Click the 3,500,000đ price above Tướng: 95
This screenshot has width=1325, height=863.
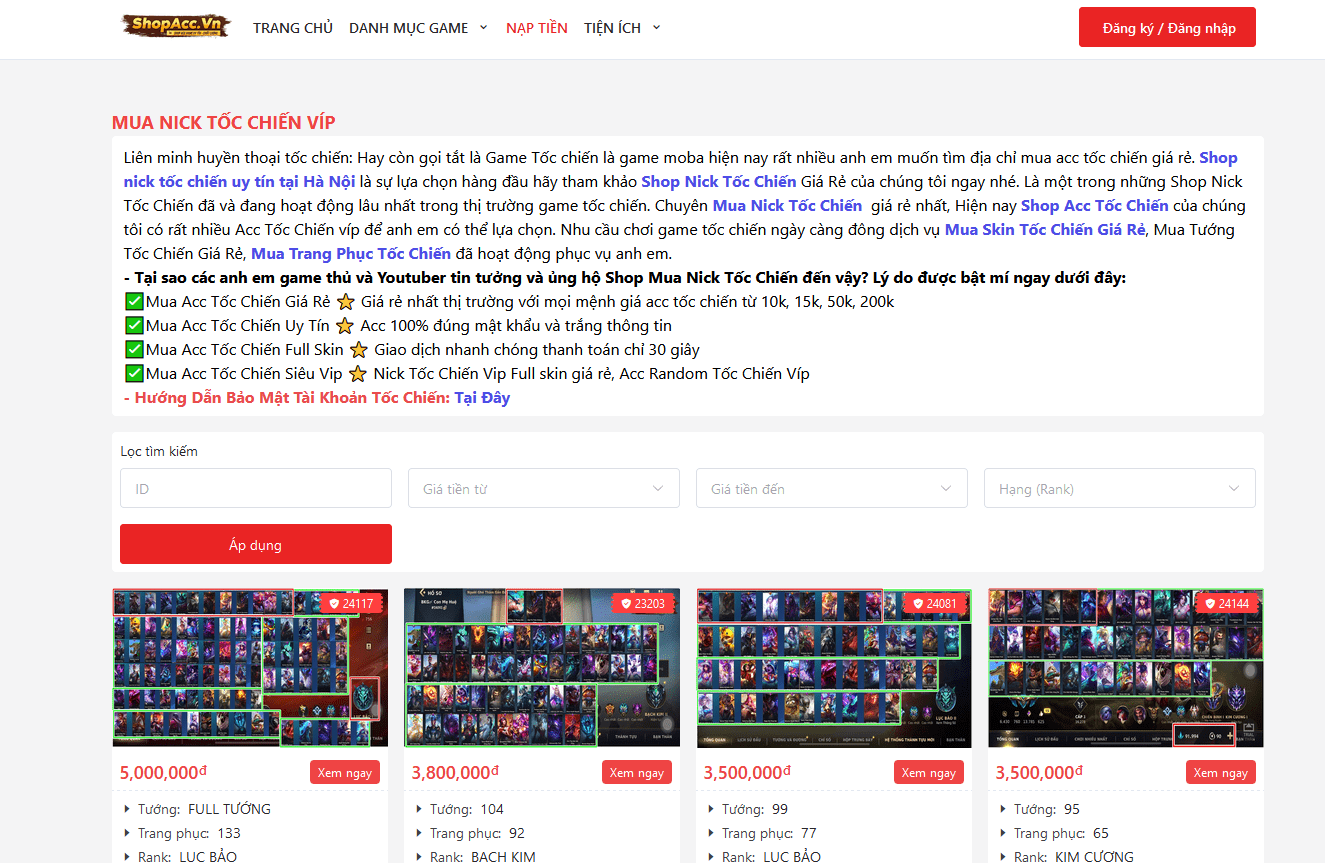(x=1039, y=773)
